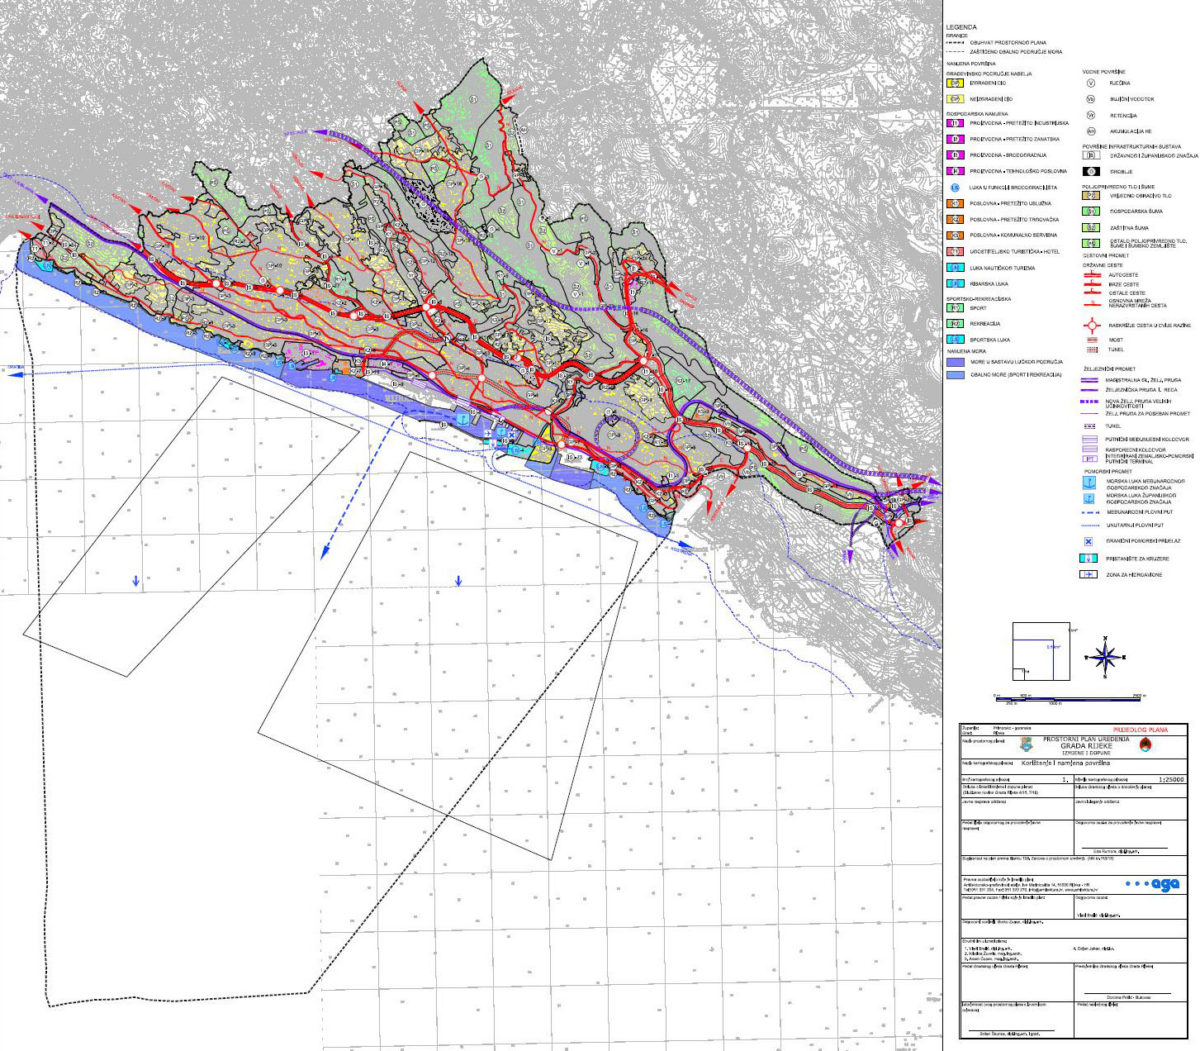Click the AUTOCESTE red road legend symbol

[1091, 274]
